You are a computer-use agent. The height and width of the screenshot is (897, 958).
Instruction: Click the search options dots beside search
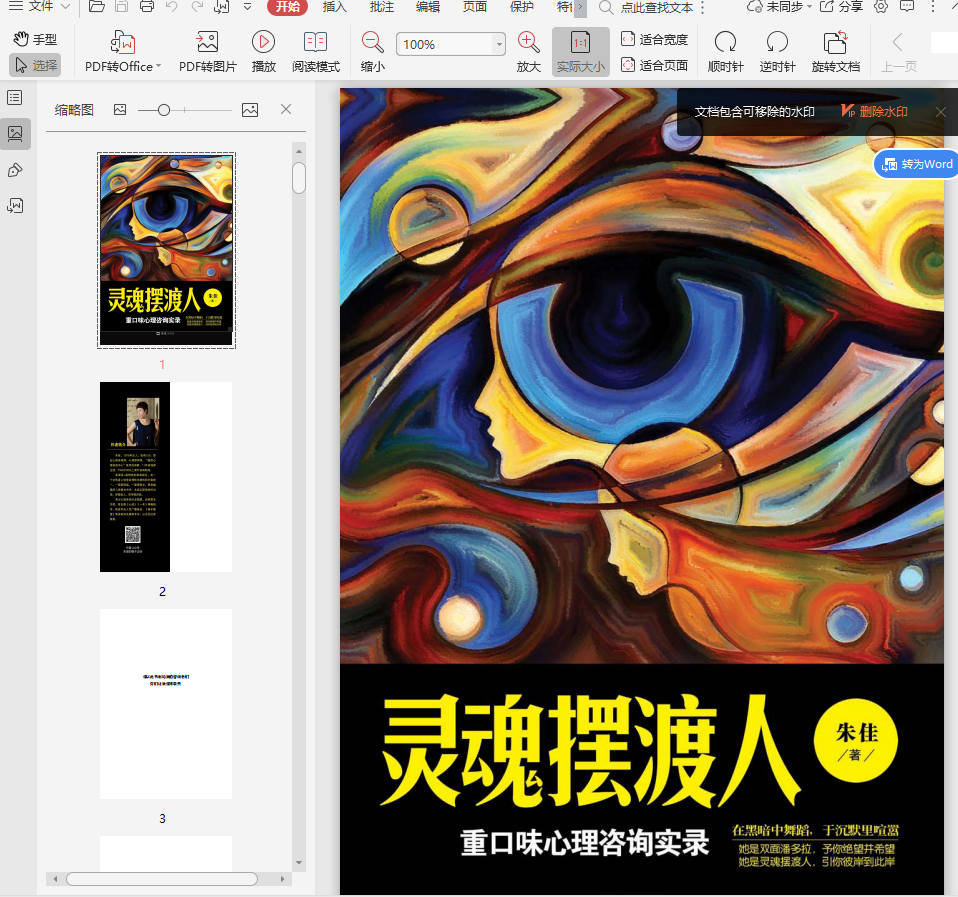703,7
